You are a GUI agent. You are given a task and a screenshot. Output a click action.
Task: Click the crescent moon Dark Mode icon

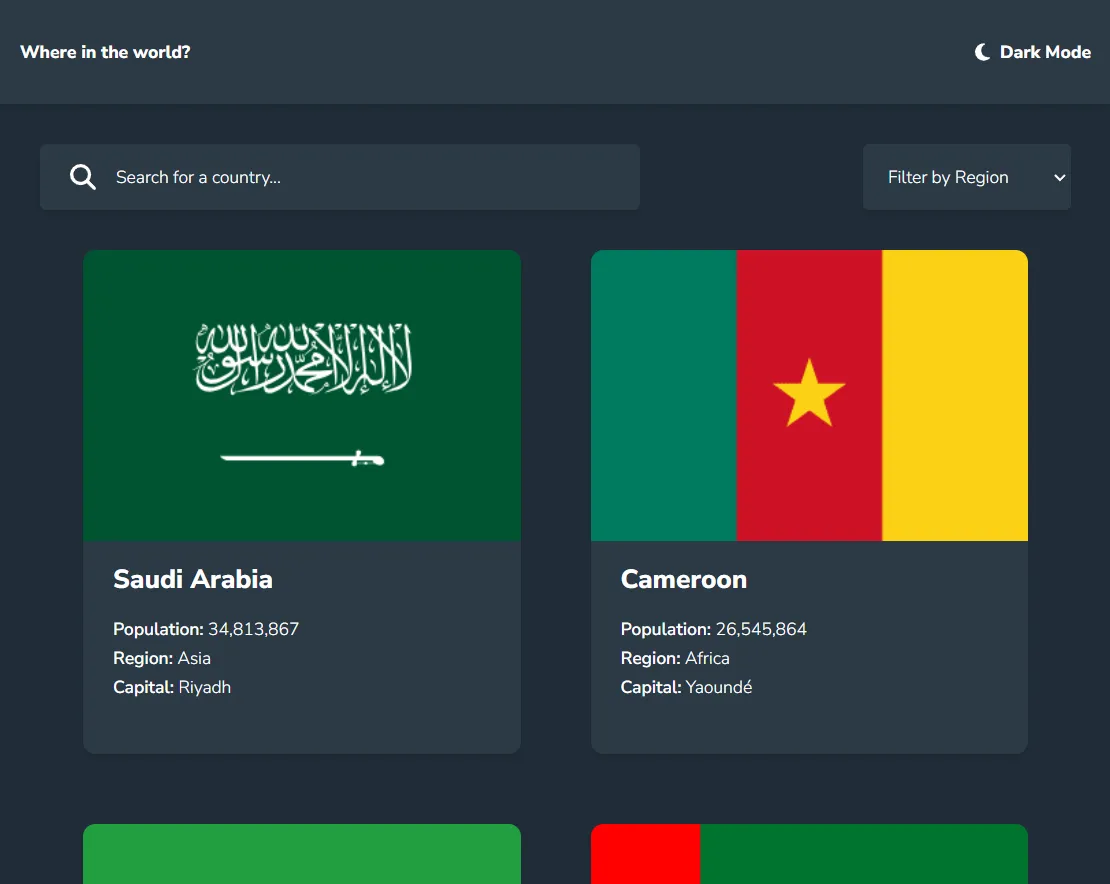pos(981,52)
